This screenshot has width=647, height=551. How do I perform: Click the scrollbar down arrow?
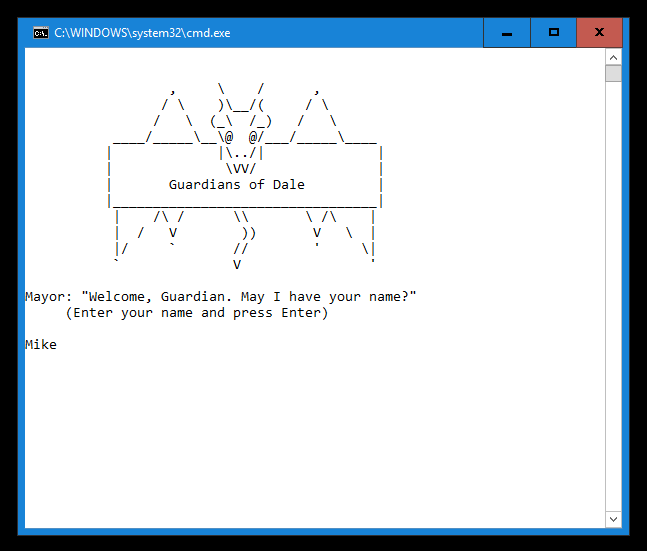pyautogui.click(x=613, y=519)
